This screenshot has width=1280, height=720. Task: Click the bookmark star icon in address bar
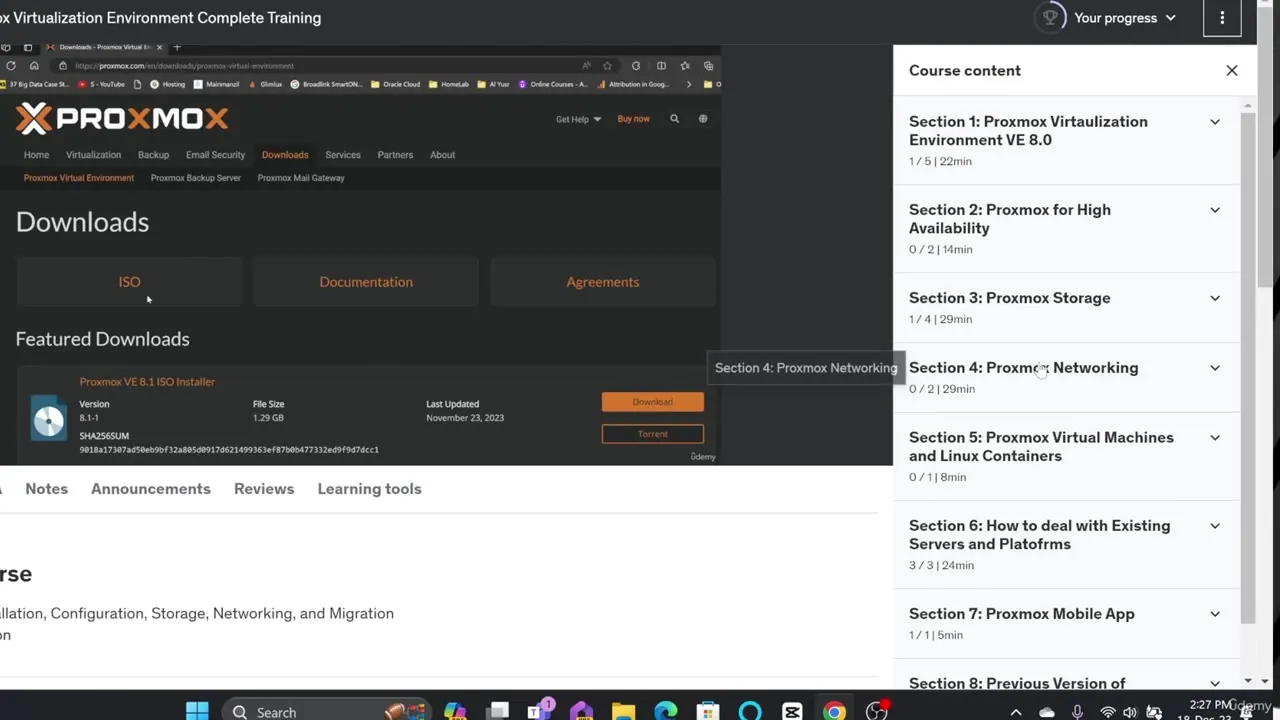click(607, 66)
